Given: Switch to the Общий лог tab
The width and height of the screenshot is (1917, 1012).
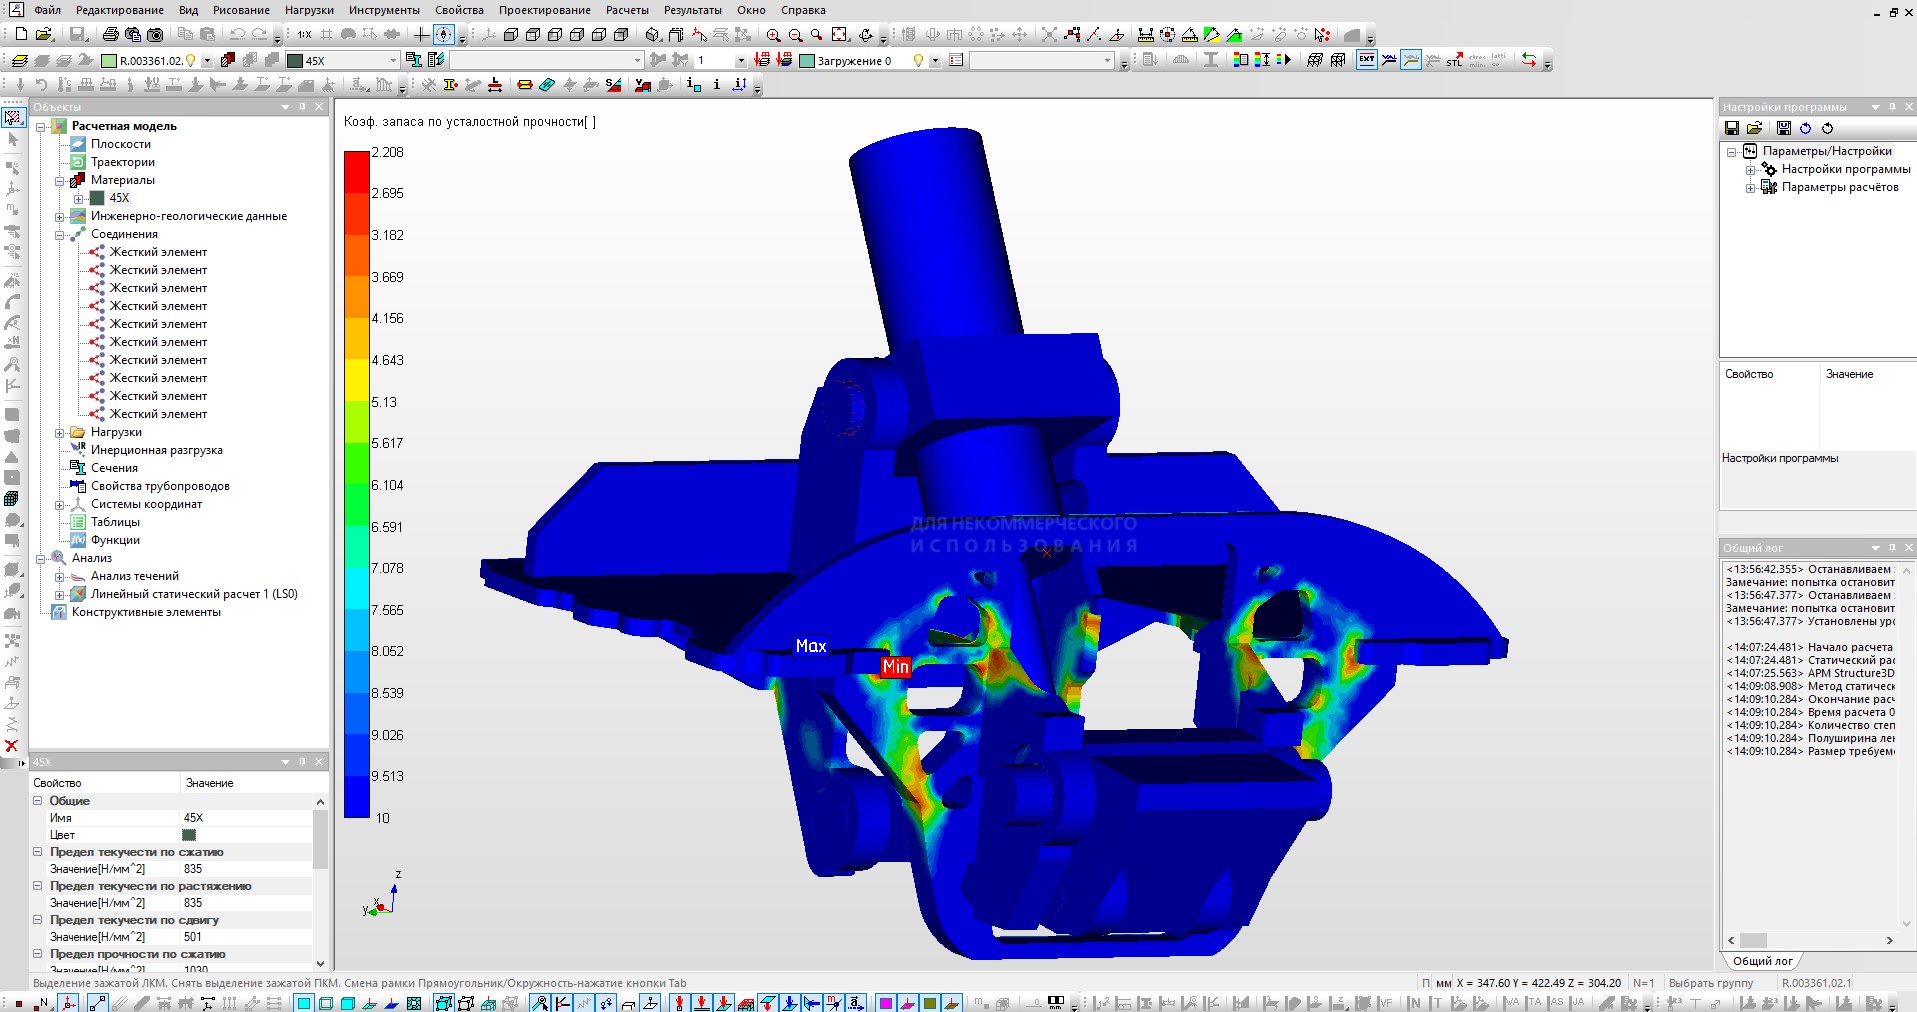Looking at the screenshot, I should click(x=1762, y=961).
